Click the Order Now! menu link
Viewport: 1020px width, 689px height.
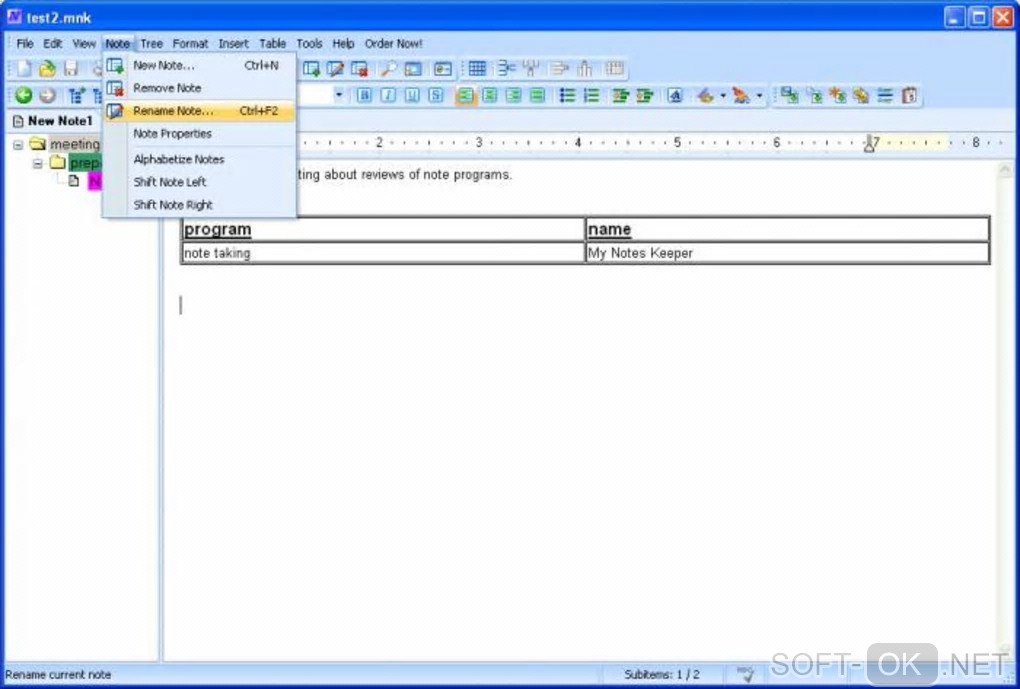[x=394, y=44]
